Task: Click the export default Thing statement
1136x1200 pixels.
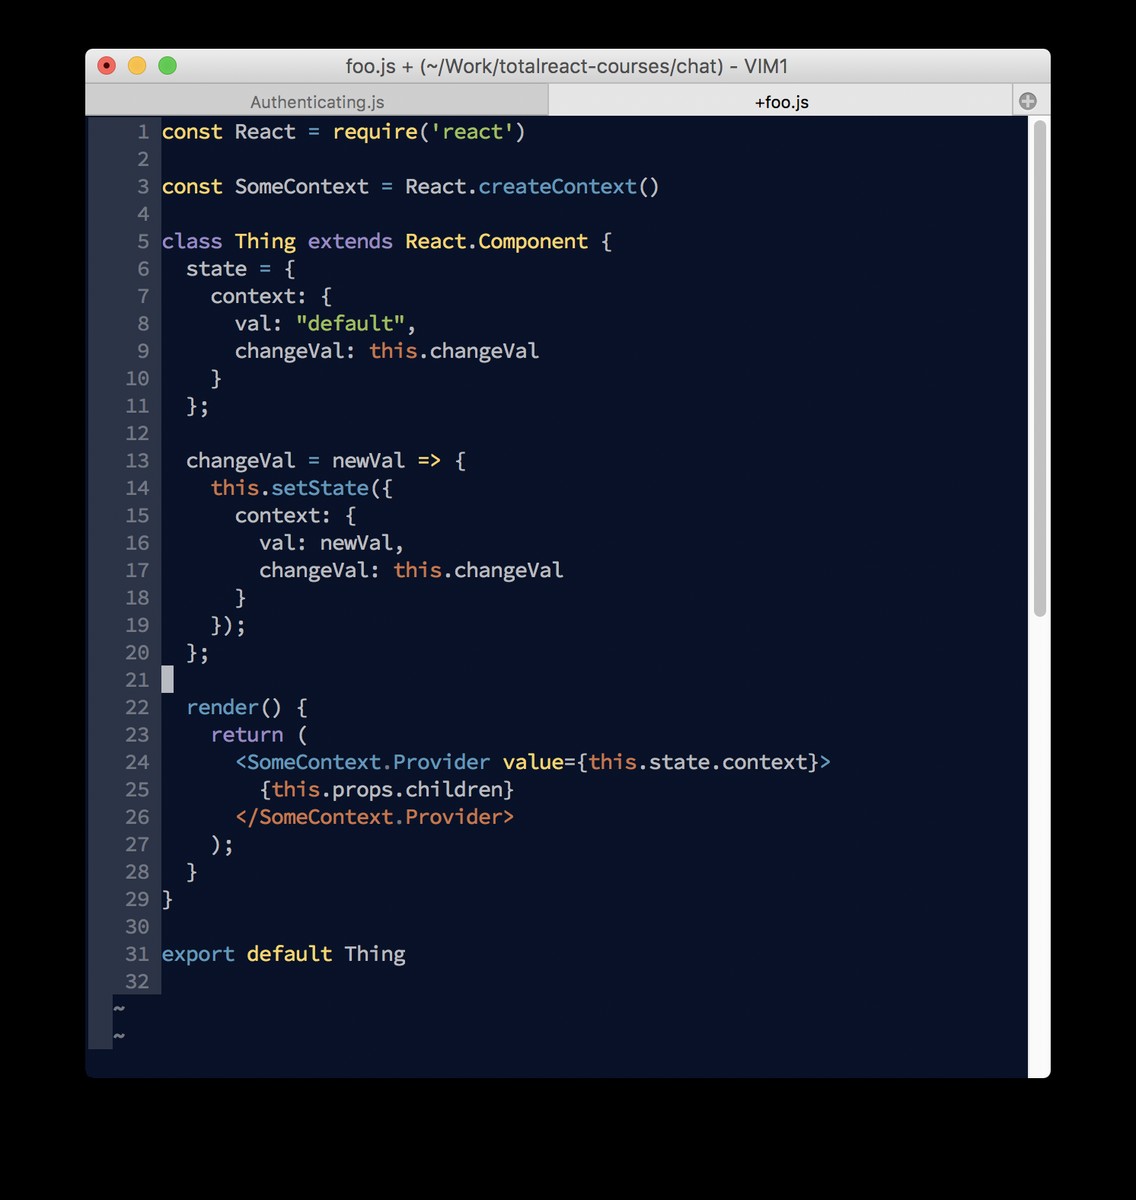Action: click(x=283, y=953)
